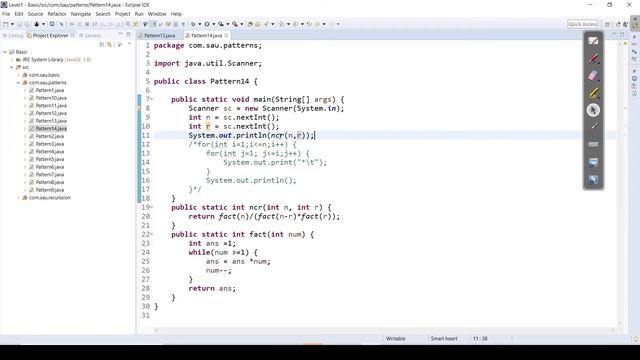Screen dimensions: 640x360
Task: Select the red pen annotation tool
Action: coord(593,58)
